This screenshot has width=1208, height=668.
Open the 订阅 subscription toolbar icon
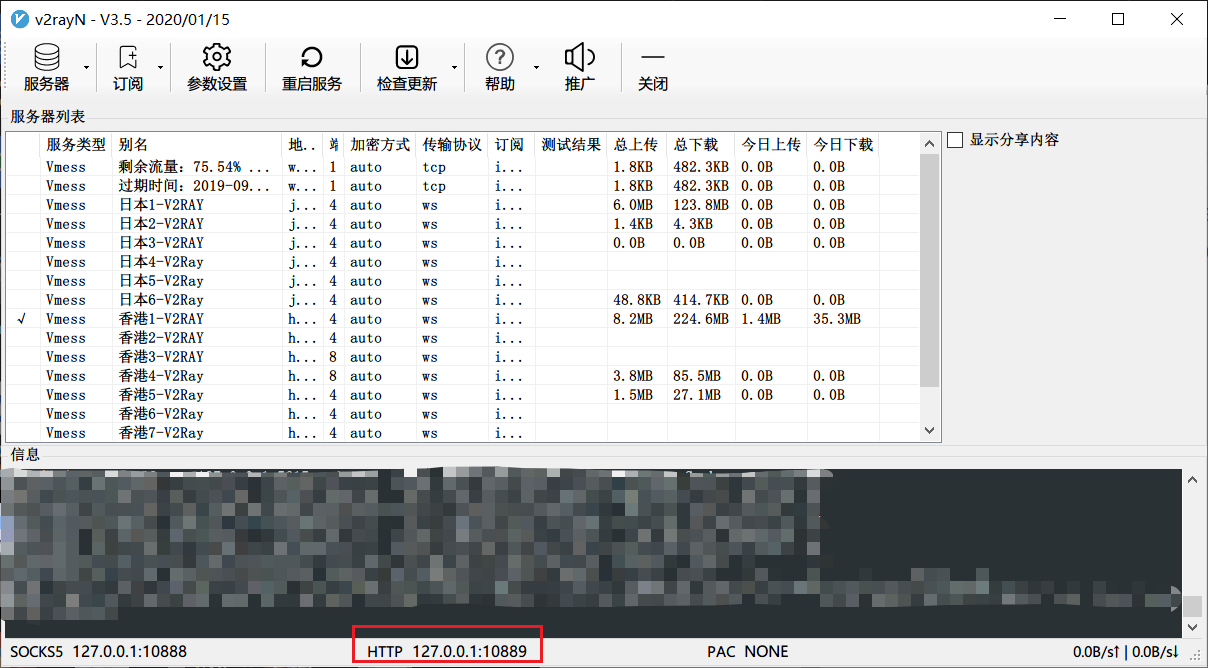(x=128, y=68)
